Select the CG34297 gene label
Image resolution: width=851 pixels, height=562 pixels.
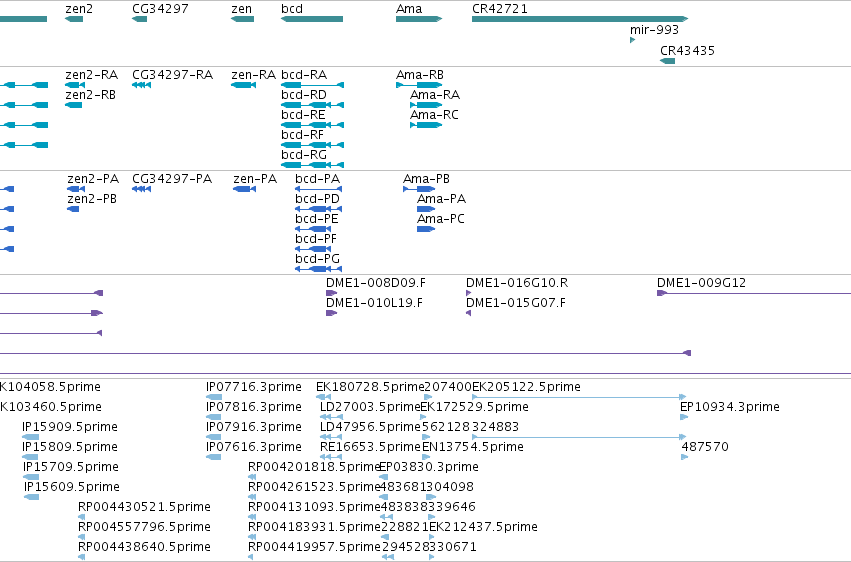click(160, 9)
